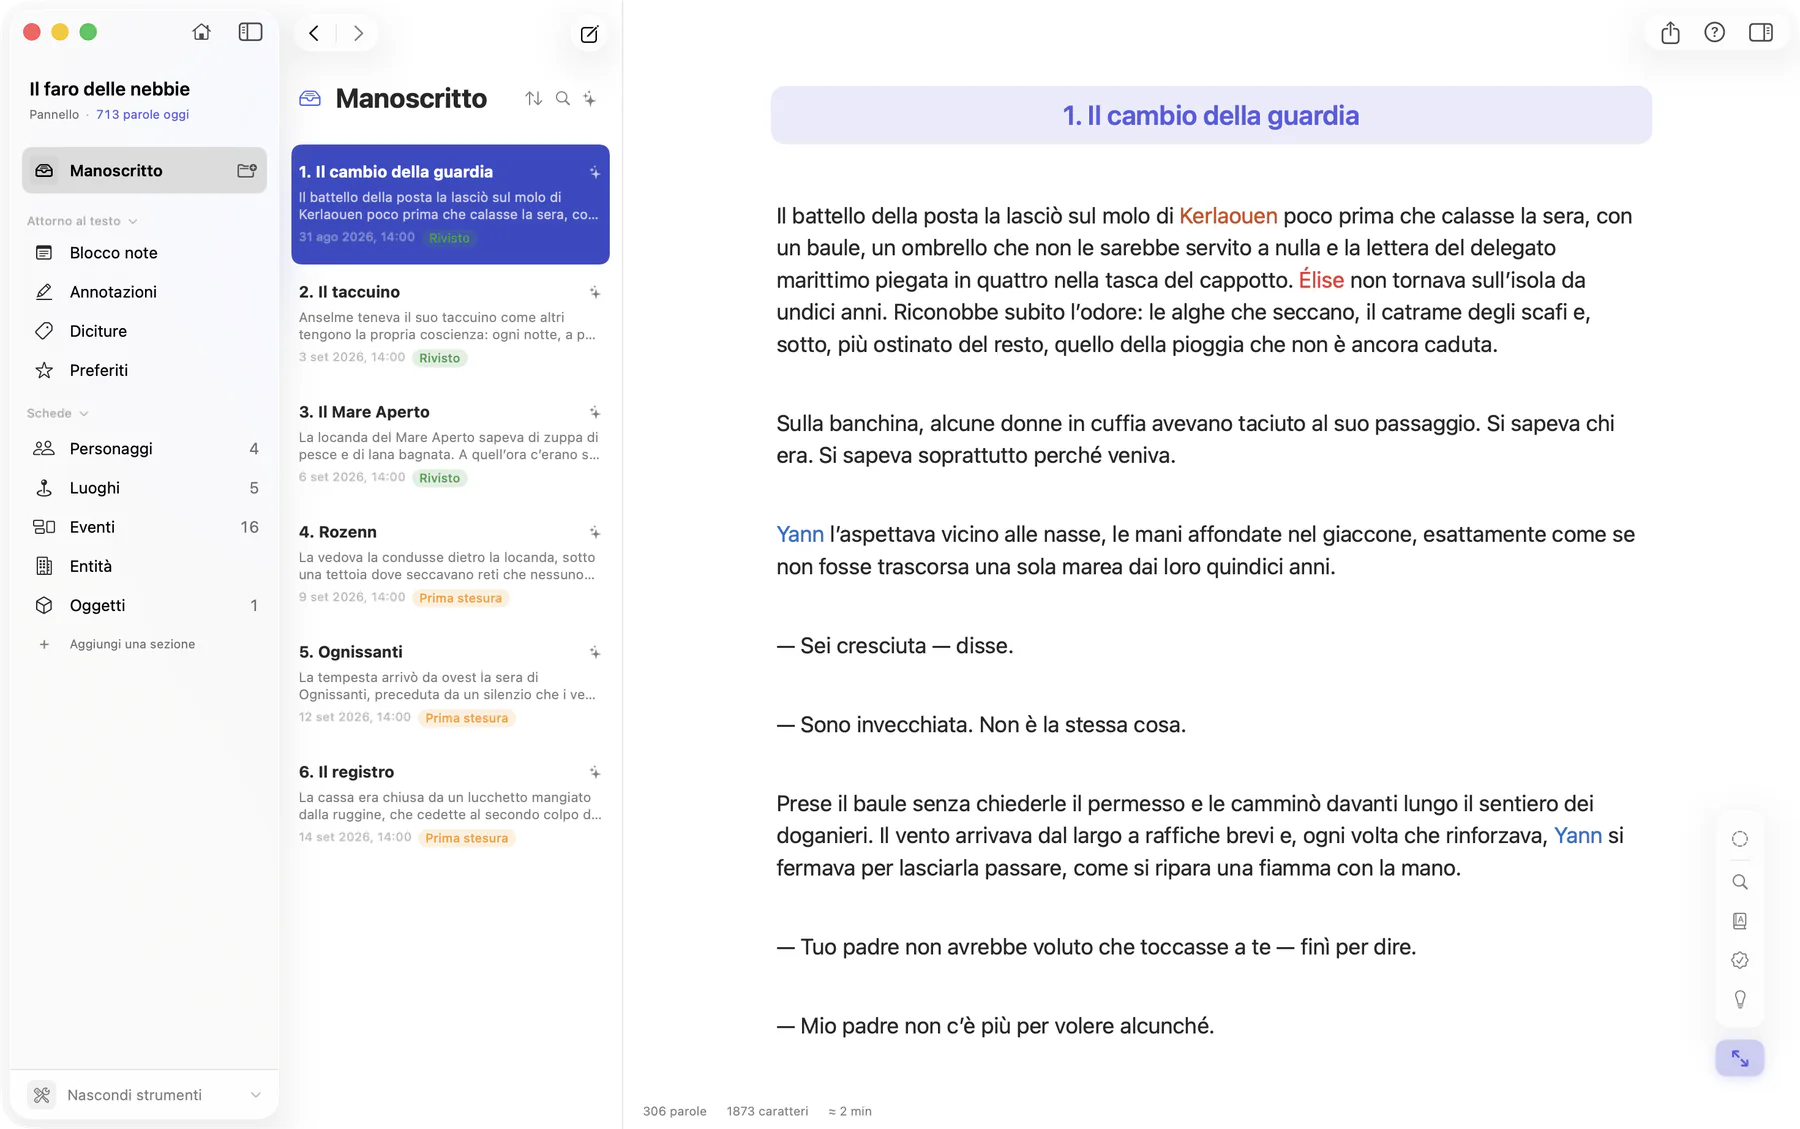Image resolution: width=1800 pixels, height=1129 pixels.
Task: Open Luoghi section in the sidebar
Action: [144, 488]
